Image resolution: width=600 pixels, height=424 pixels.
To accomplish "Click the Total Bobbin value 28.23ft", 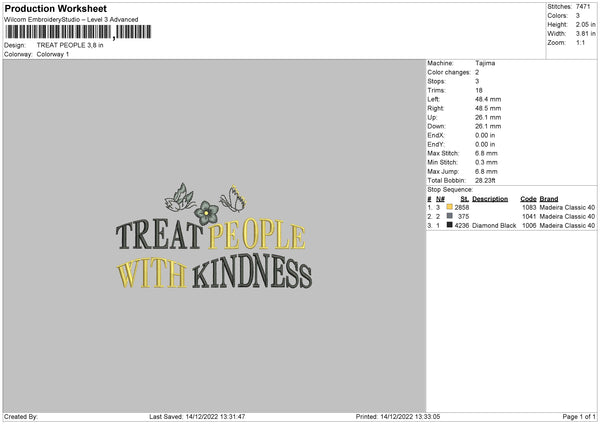I will 485,181.
